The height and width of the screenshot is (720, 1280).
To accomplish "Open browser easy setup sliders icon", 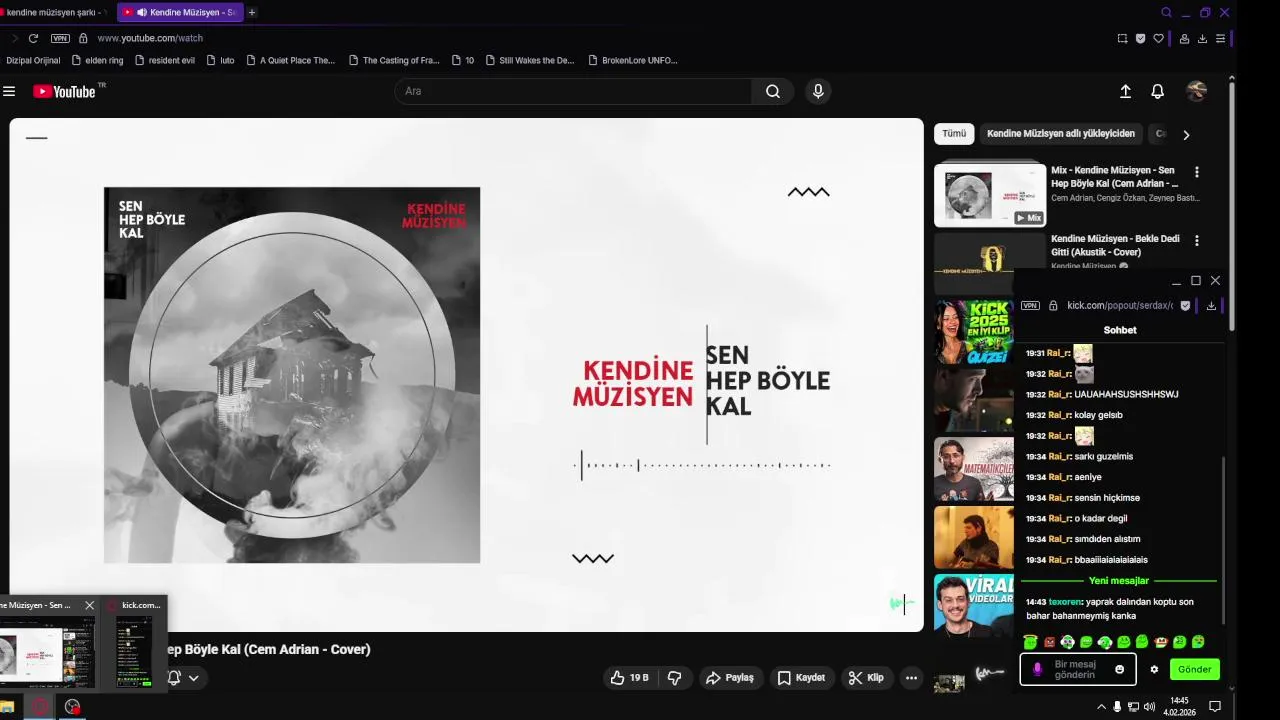I will click(x=1220, y=38).
